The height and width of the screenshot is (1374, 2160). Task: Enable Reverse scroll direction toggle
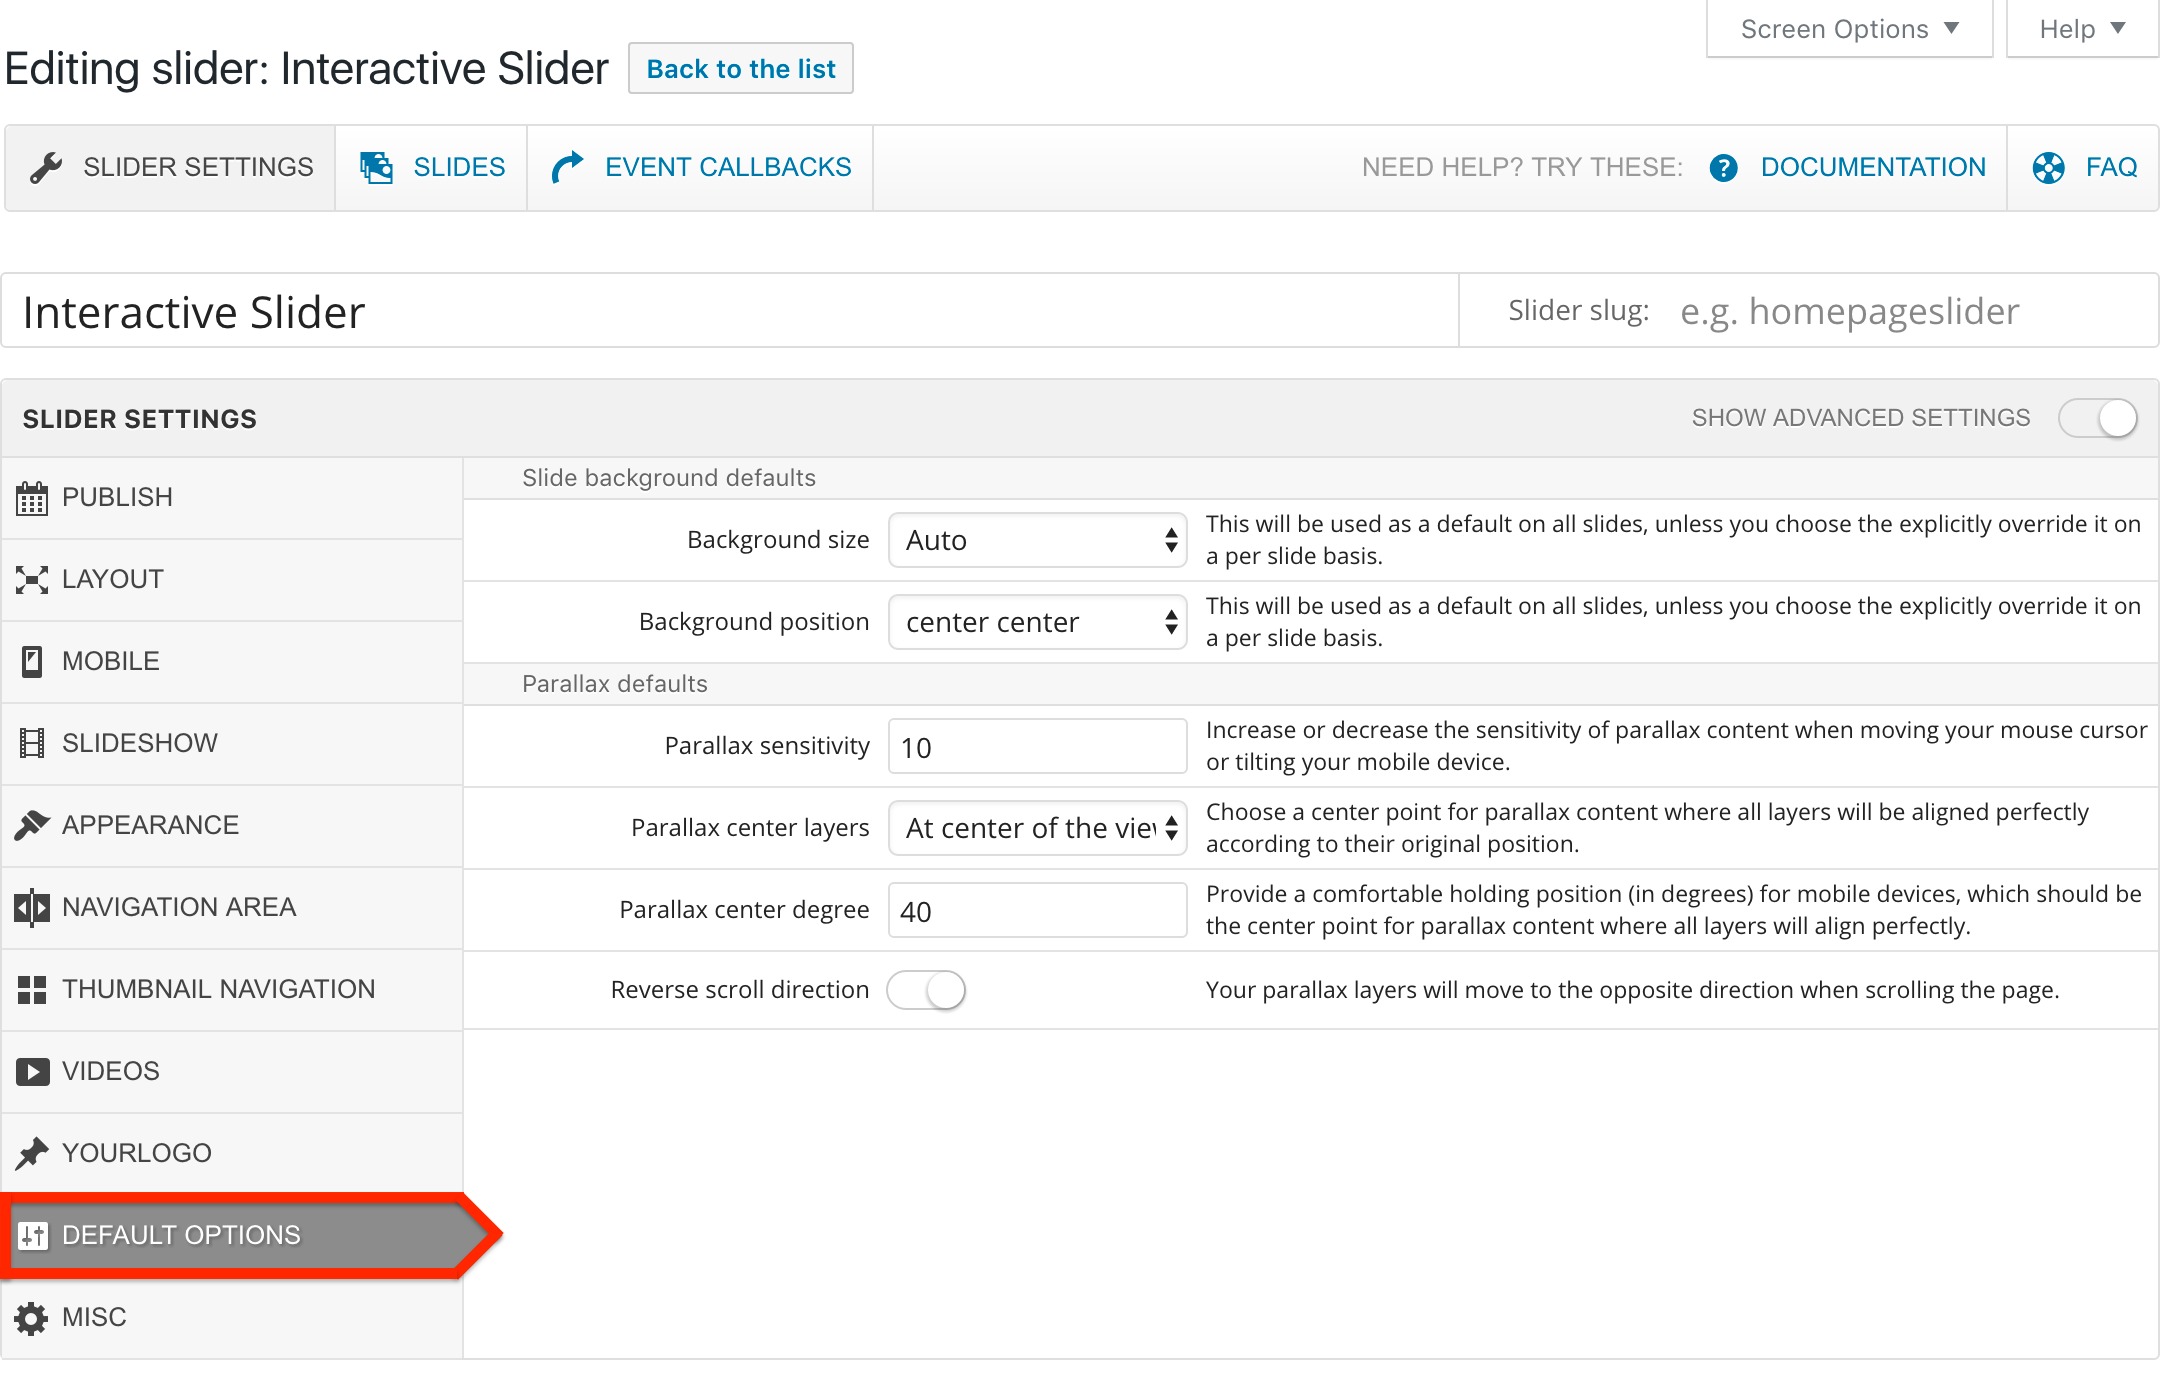(x=926, y=990)
